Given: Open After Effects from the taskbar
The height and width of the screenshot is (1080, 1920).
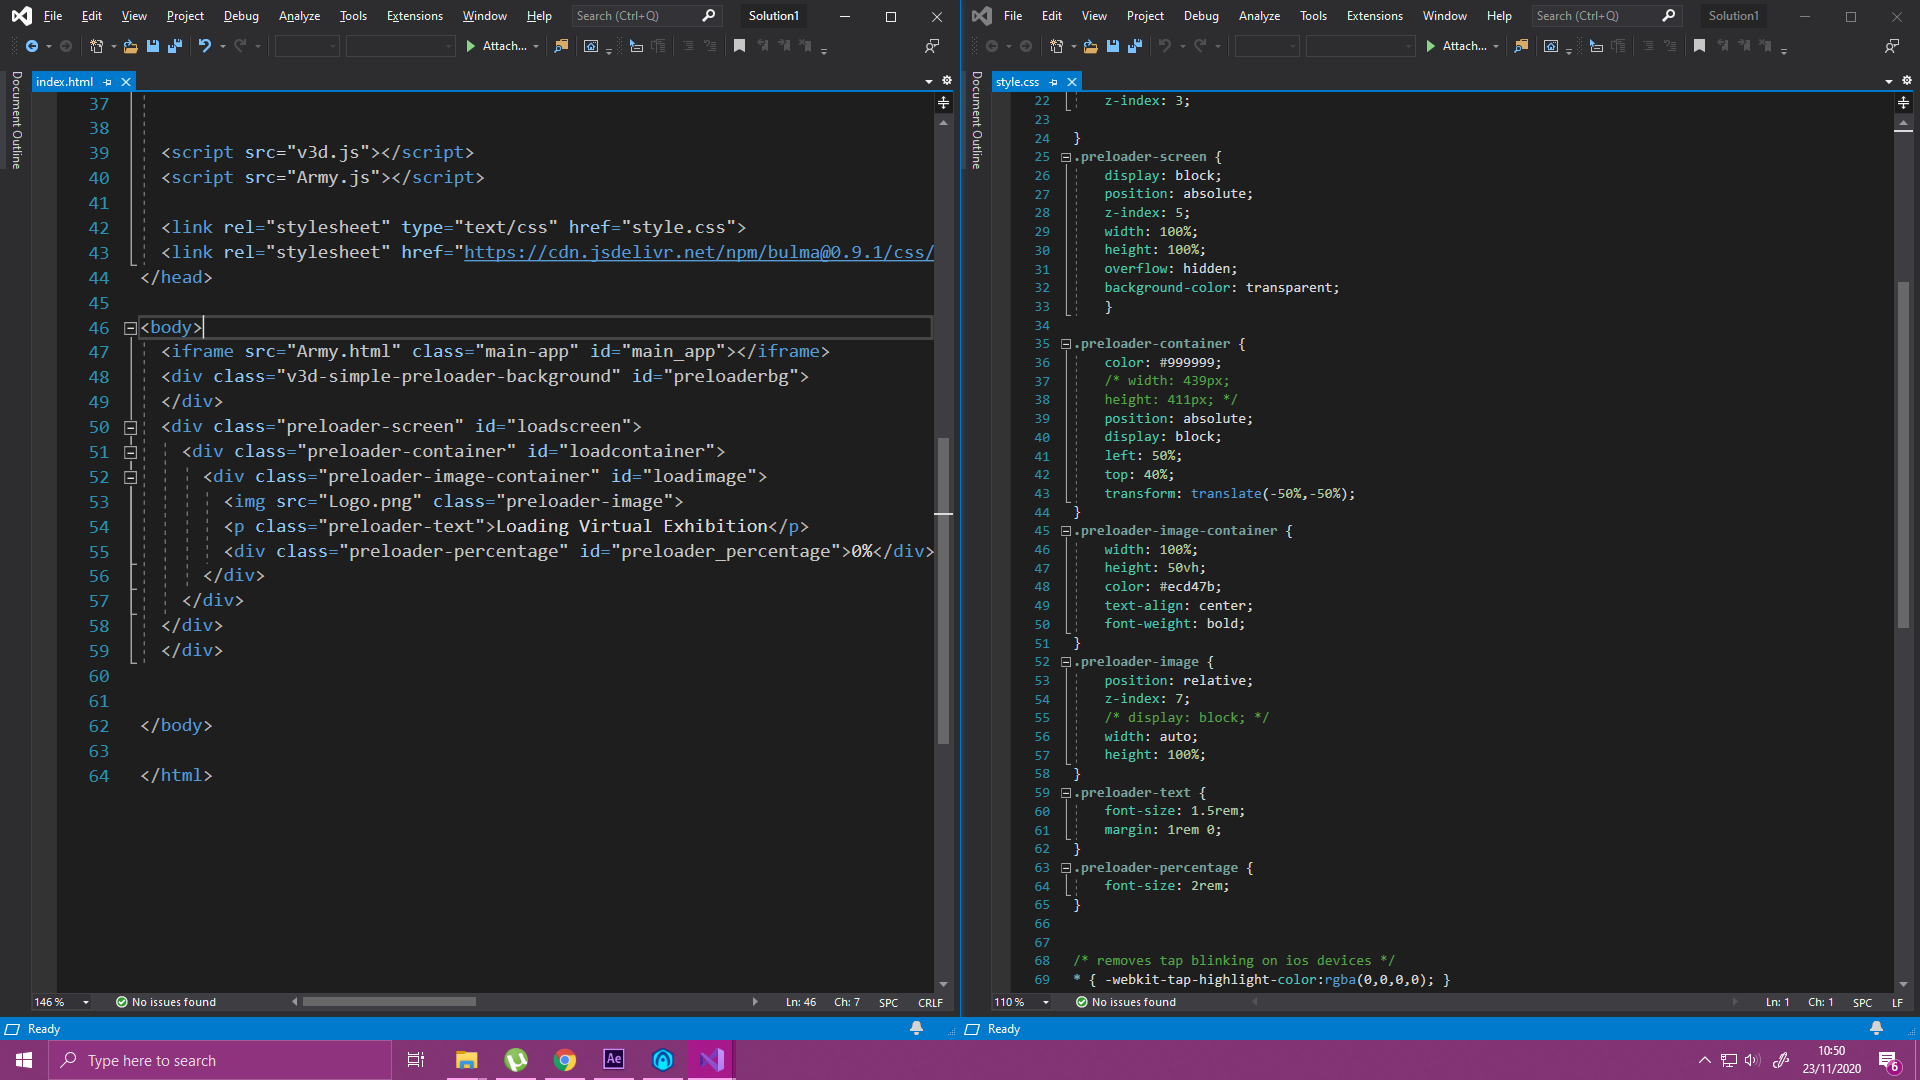Looking at the screenshot, I should click(614, 1060).
